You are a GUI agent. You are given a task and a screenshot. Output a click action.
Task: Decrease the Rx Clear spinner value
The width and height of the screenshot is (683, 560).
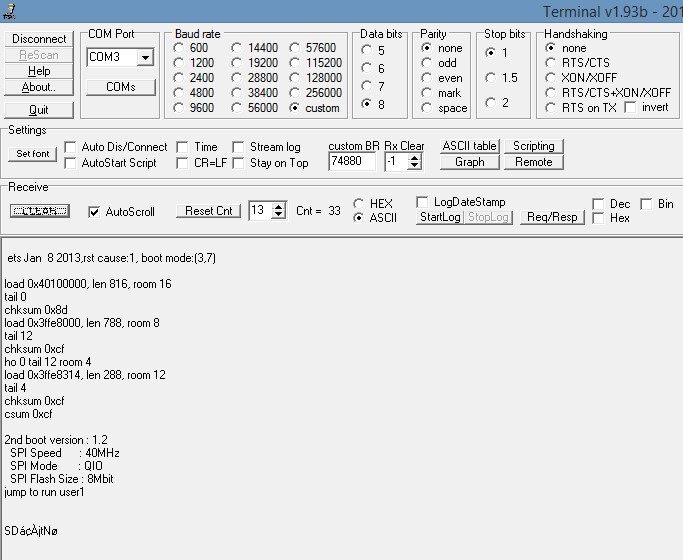(x=414, y=165)
